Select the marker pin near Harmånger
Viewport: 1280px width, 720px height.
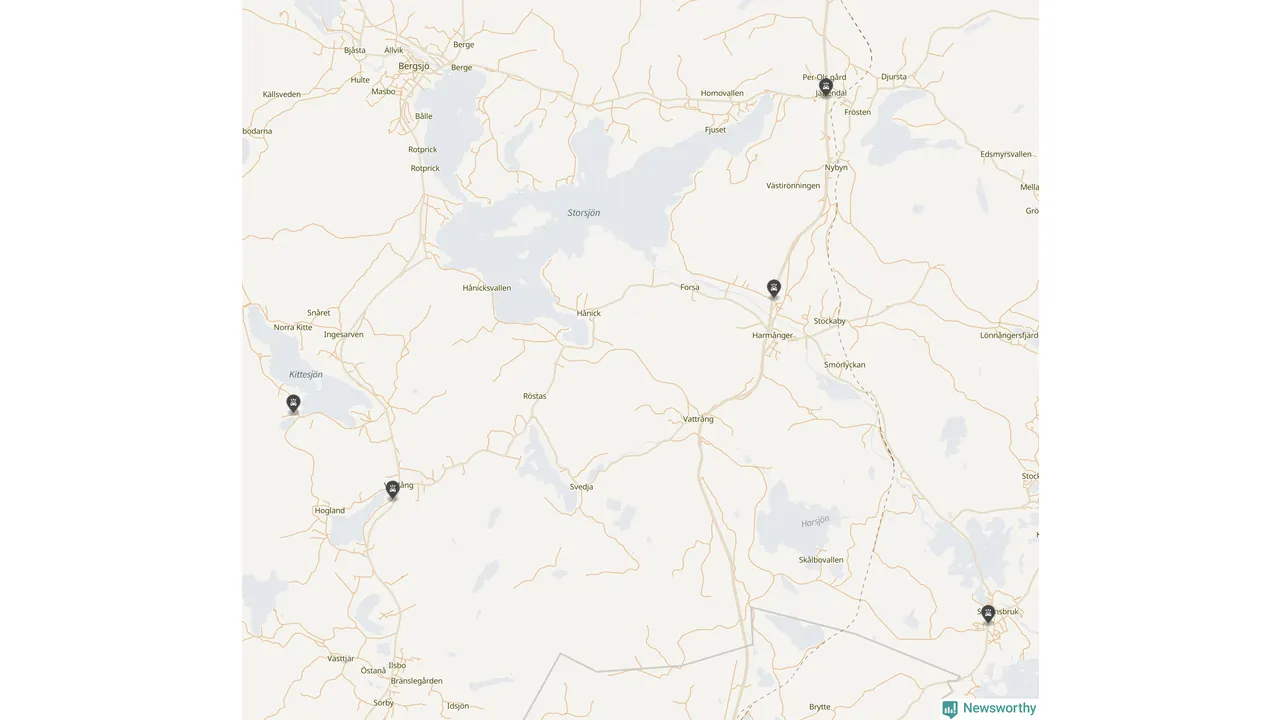point(774,289)
